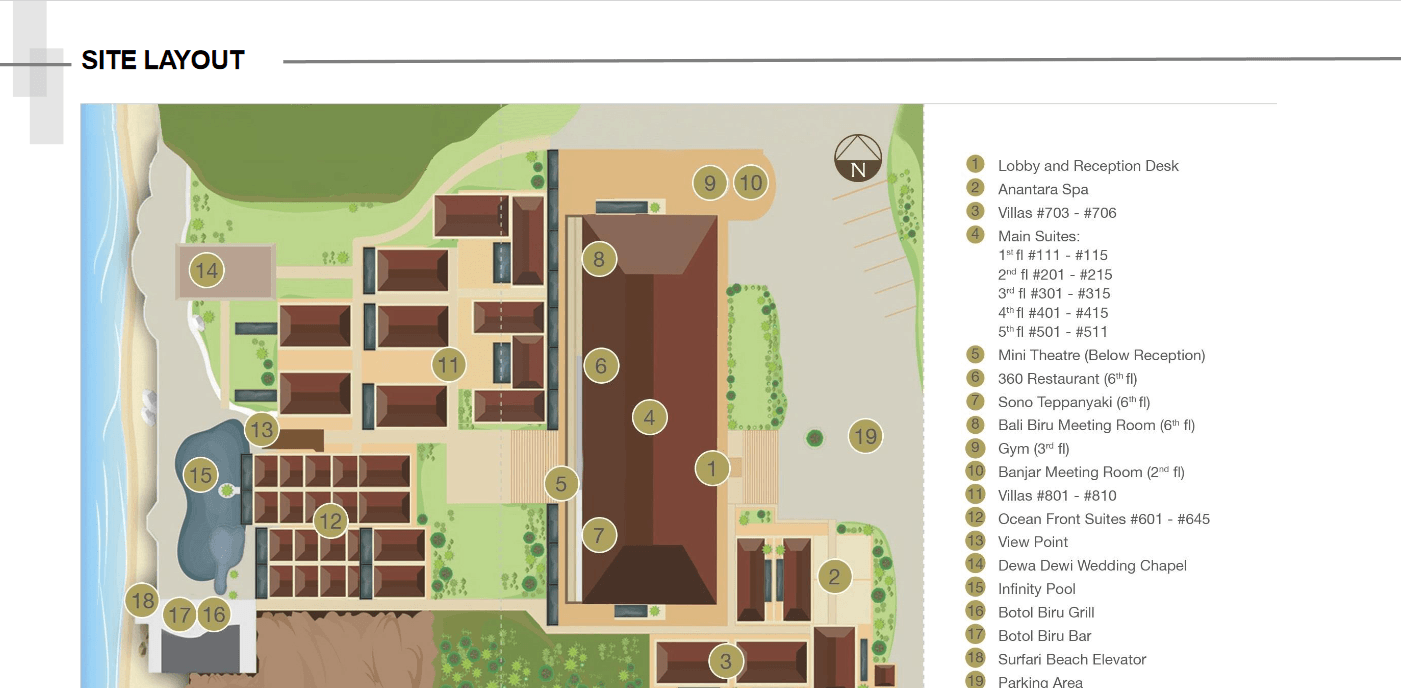The image size is (1401, 688).
Task: Click map marker 14 at the wedding chapel
Action: point(207,270)
